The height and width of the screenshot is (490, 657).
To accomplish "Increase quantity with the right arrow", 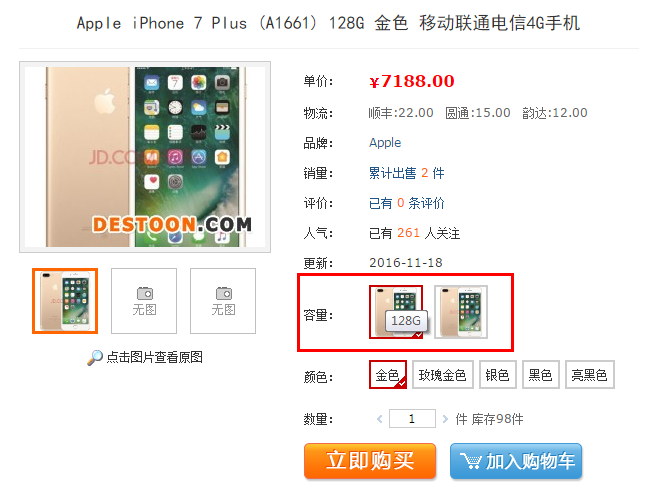I will pyautogui.click(x=445, y=419).
